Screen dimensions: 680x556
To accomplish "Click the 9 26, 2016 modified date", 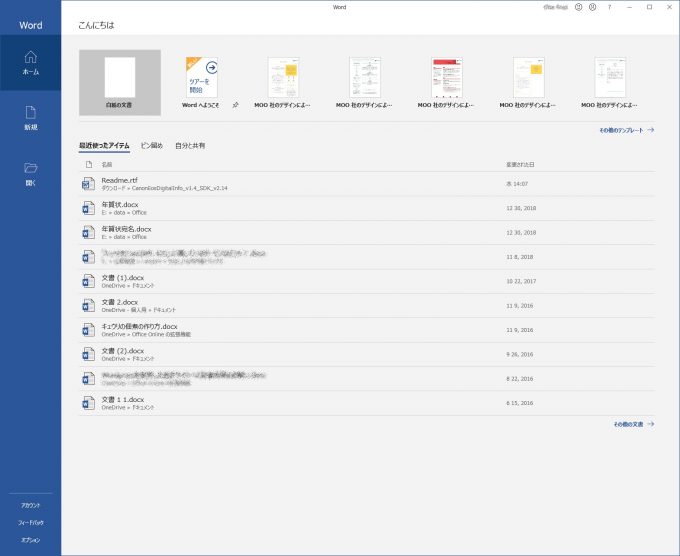I will point(520,354).
